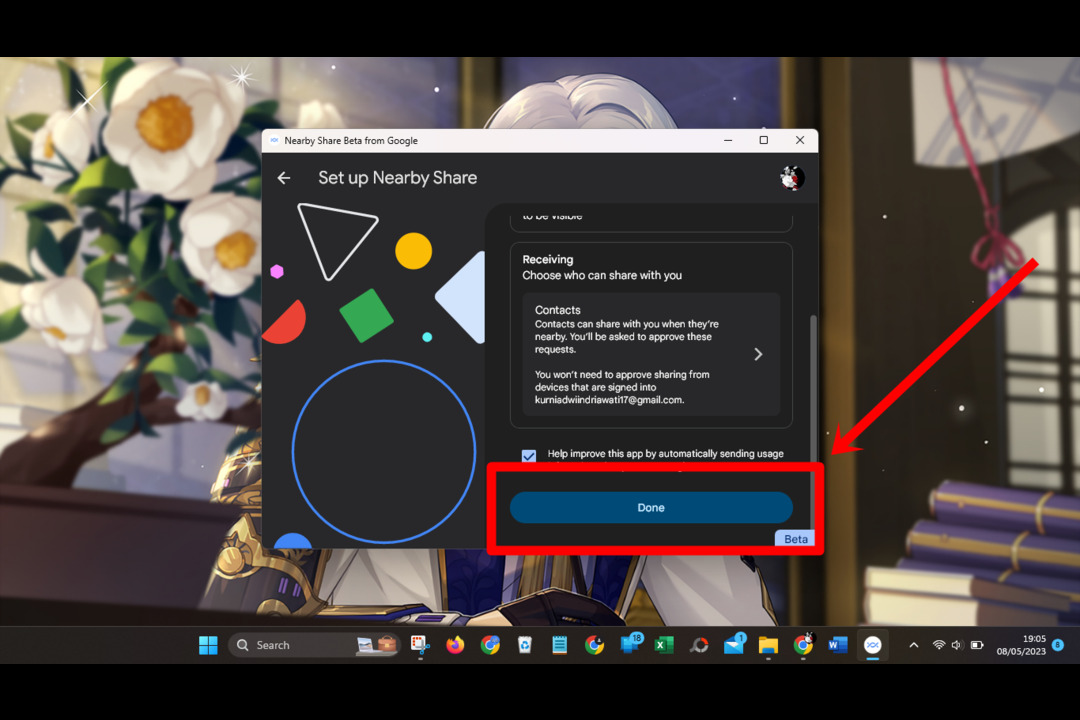Open the taskbar app showing badge 18
The width and height of the screenshot is (1080, 720).
(630, 644)
